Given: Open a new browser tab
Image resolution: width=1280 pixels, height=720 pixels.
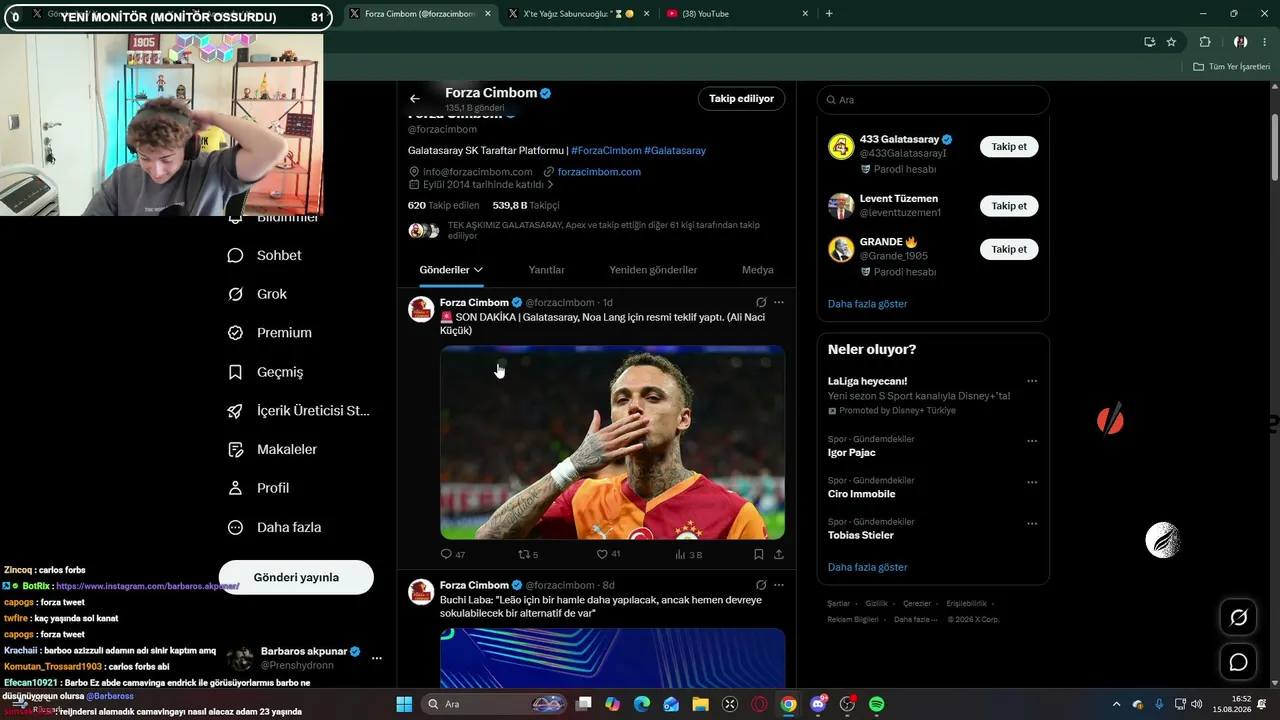Looking at the screenshot, I should 829,14.
